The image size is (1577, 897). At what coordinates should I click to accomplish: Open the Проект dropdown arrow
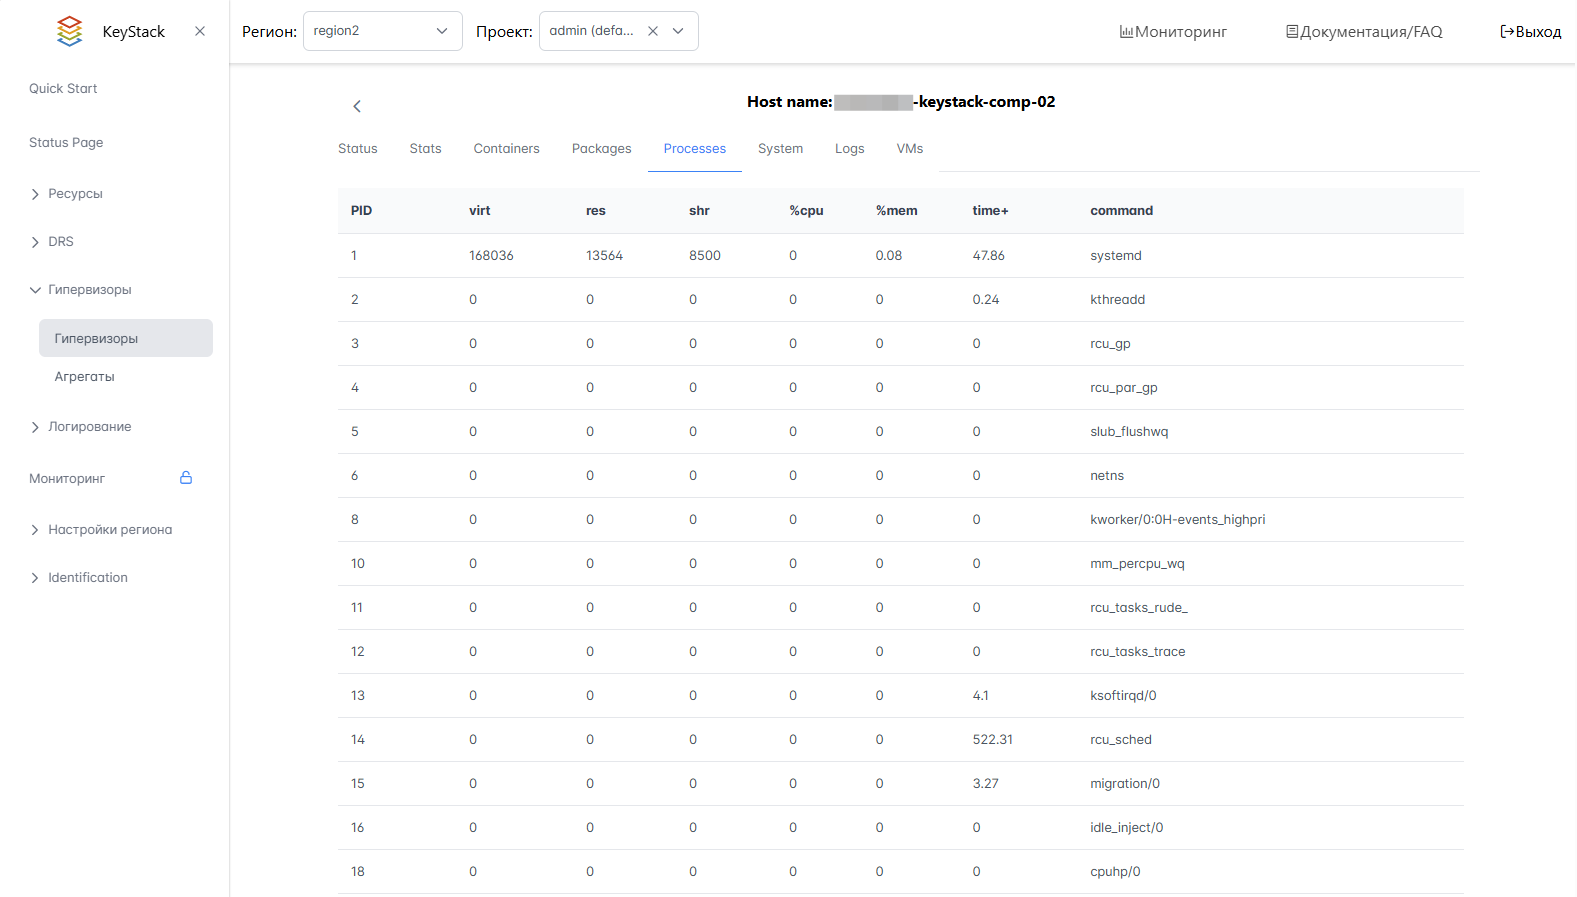pyautogui.click(x=679, y=31)
